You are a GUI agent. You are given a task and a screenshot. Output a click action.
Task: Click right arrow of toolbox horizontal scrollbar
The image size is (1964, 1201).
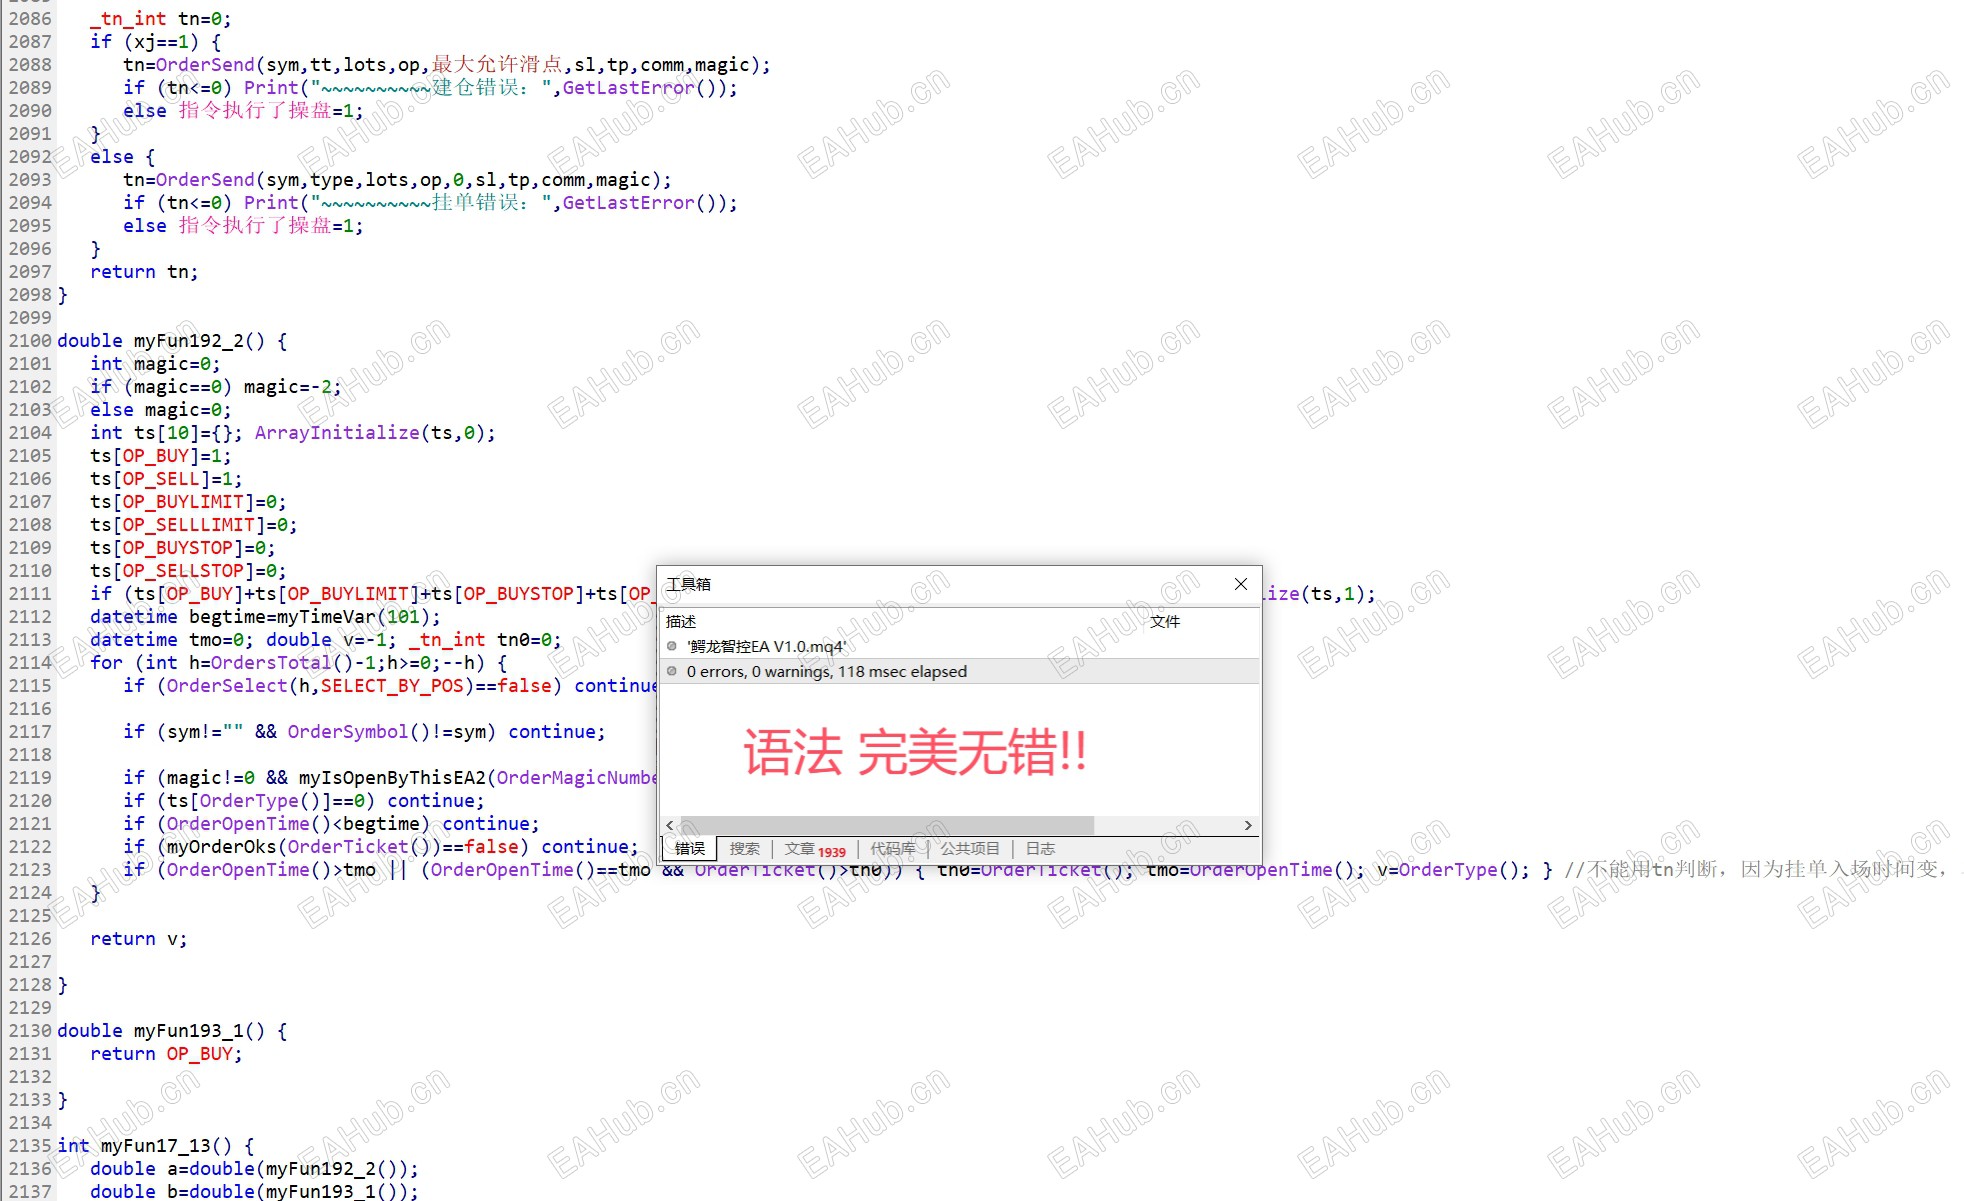[x=1248, y=825]
